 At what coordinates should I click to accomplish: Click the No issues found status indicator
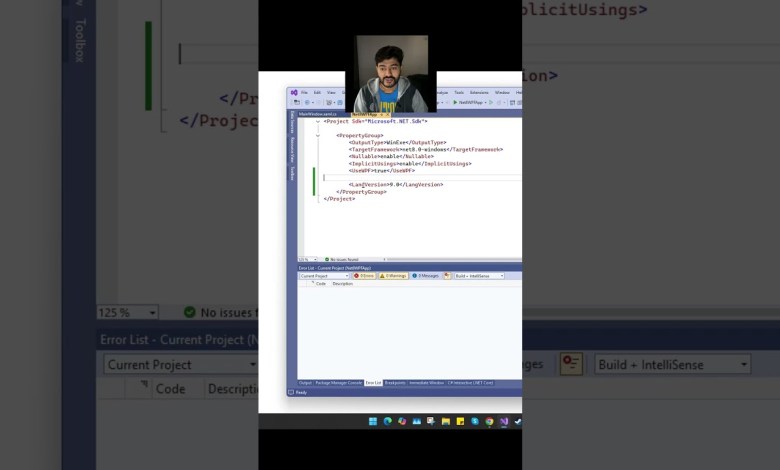(341, 260)
